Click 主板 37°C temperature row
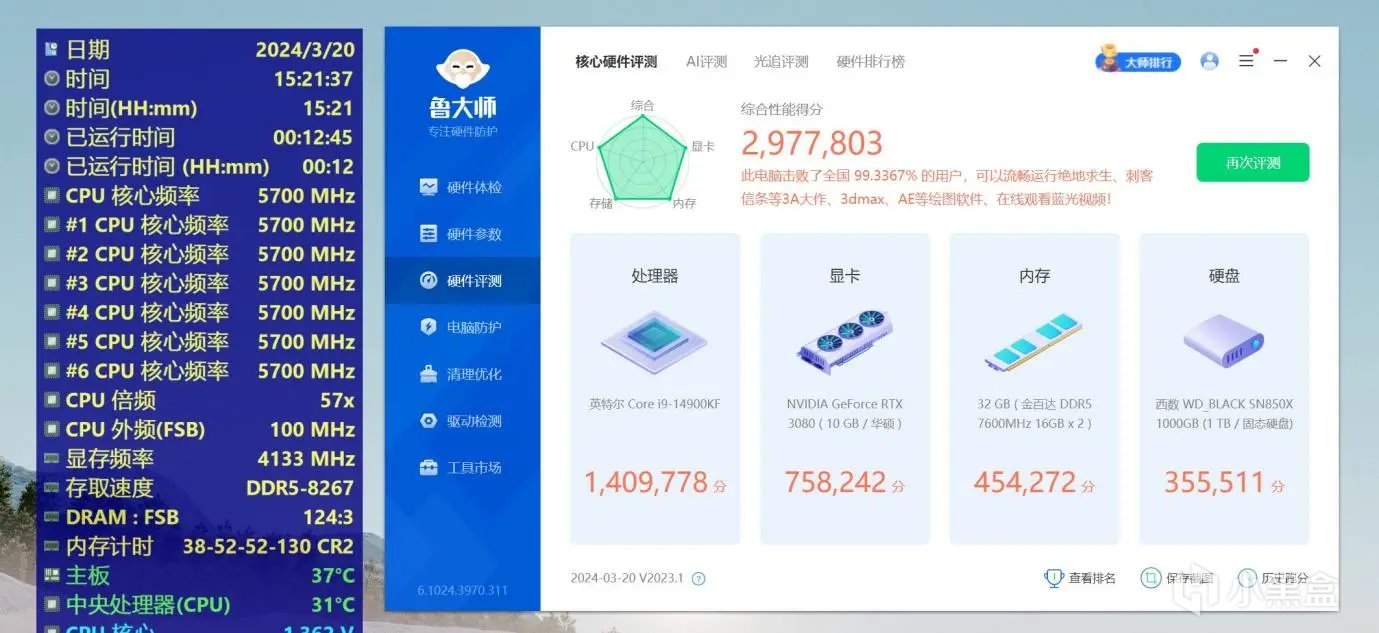1379x633 pixels. [x=200, y=575]
